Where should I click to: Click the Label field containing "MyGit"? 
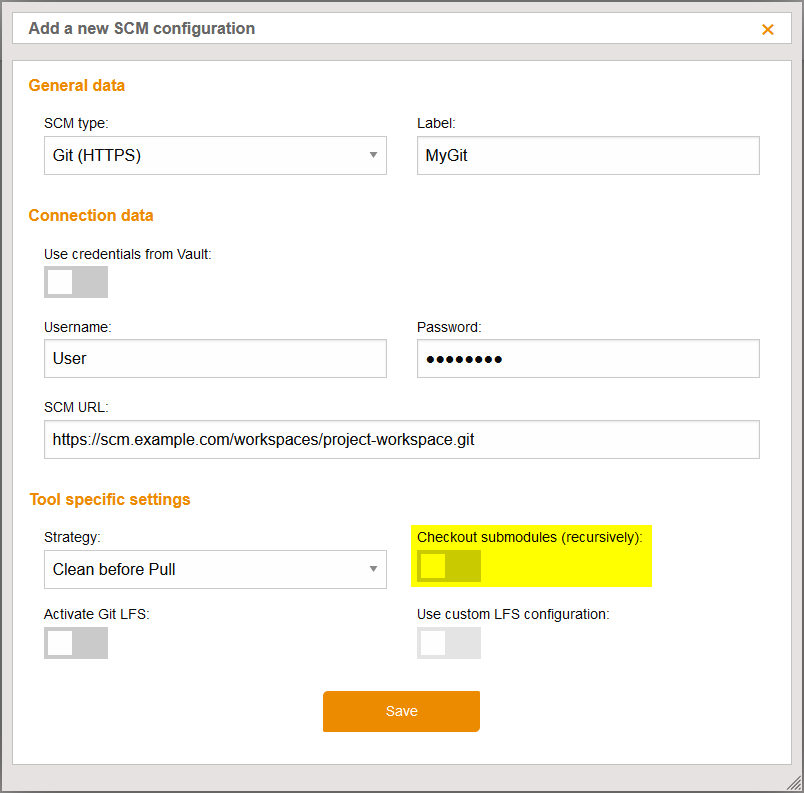coord(588,155)
